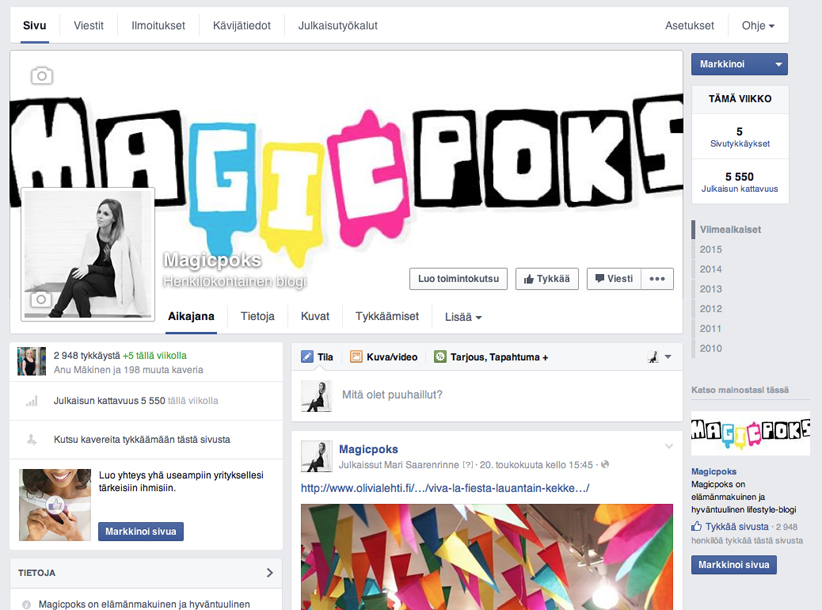The height and width of the screenshot is (610, 822).
Task: Open the Kävijätiedot tab
Action: pyautogui.click(x=242, y=26)
